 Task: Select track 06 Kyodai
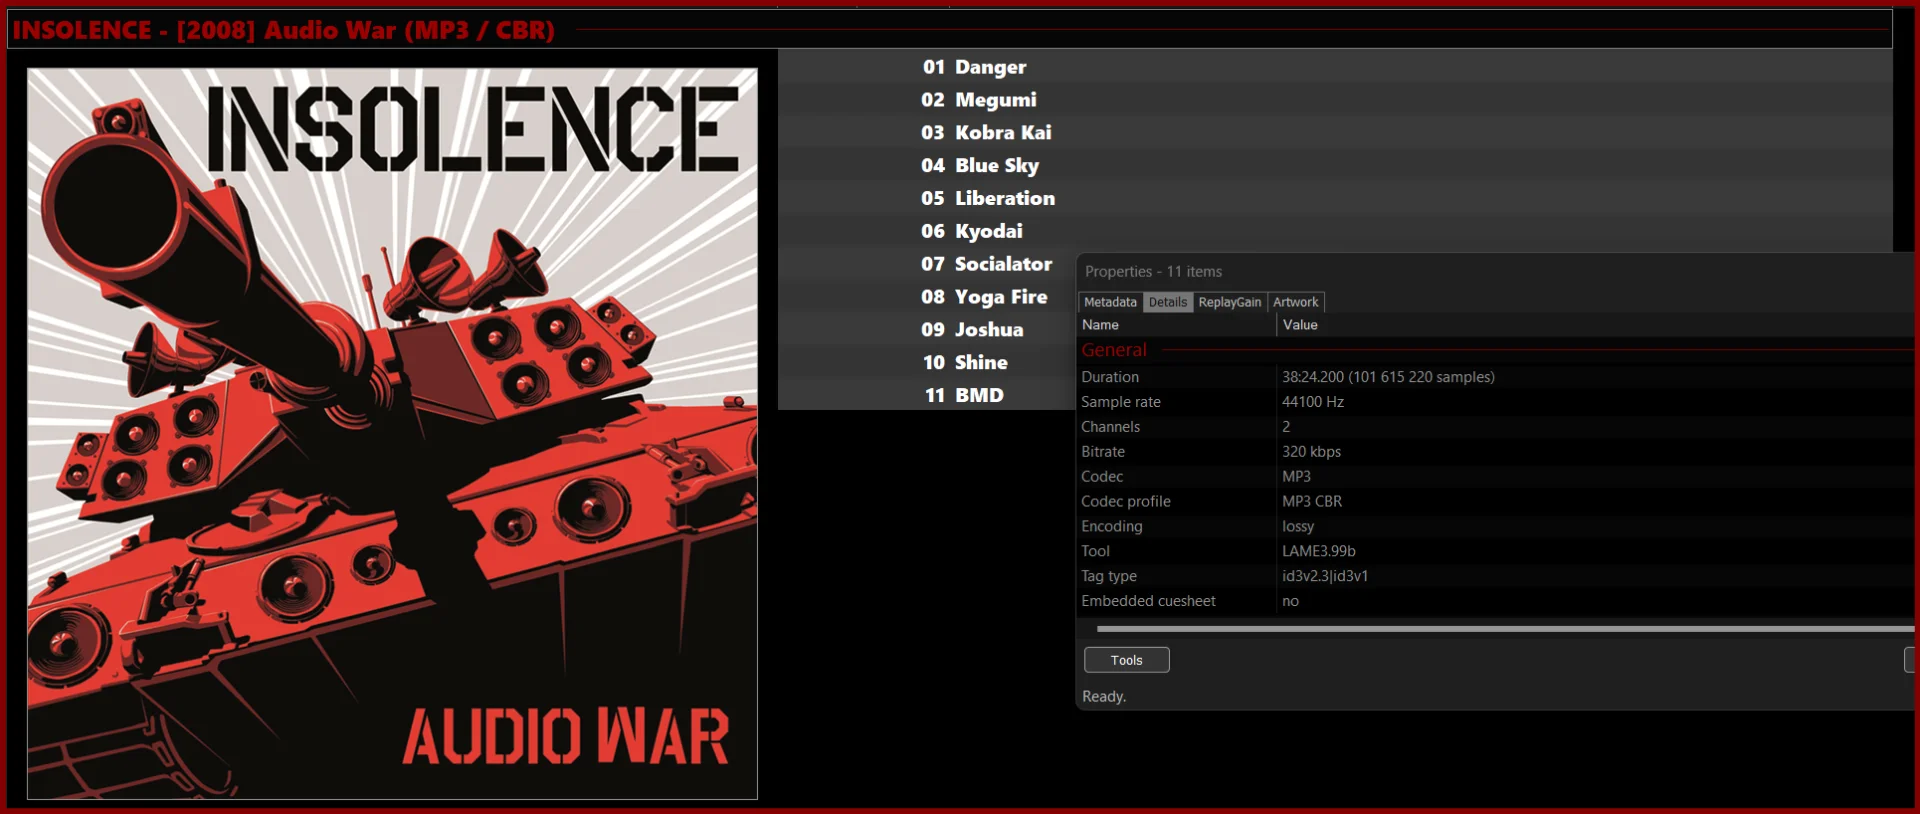tap(1335, 231)
